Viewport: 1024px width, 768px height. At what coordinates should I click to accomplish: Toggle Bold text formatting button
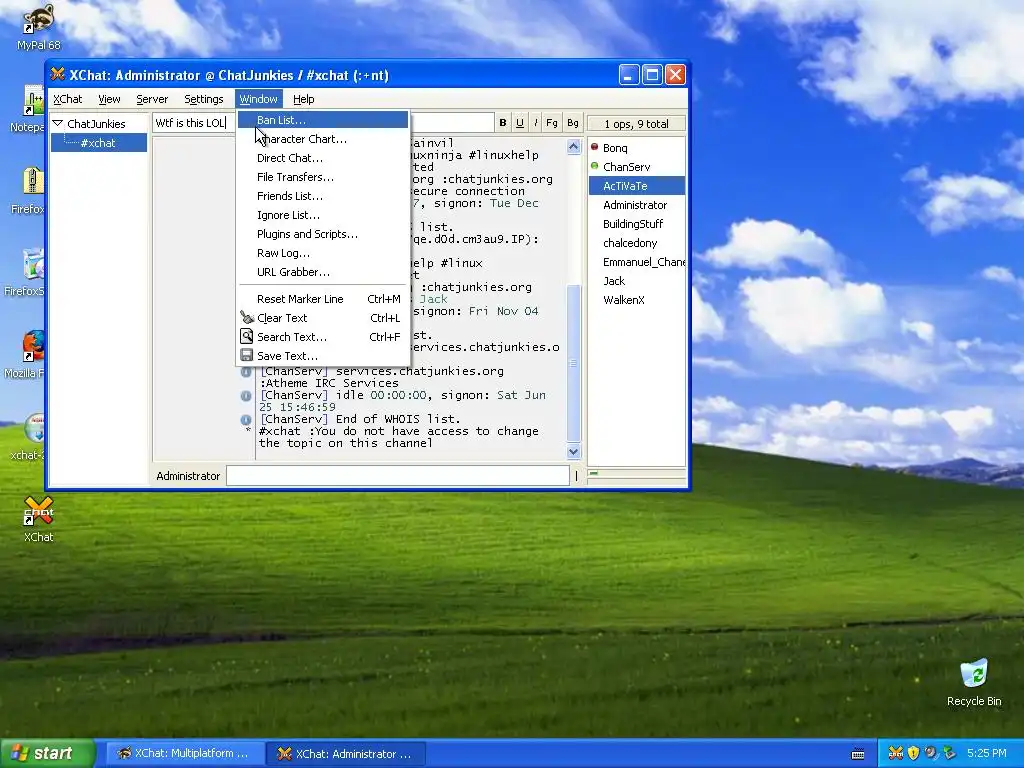click(x=503, y=123)
